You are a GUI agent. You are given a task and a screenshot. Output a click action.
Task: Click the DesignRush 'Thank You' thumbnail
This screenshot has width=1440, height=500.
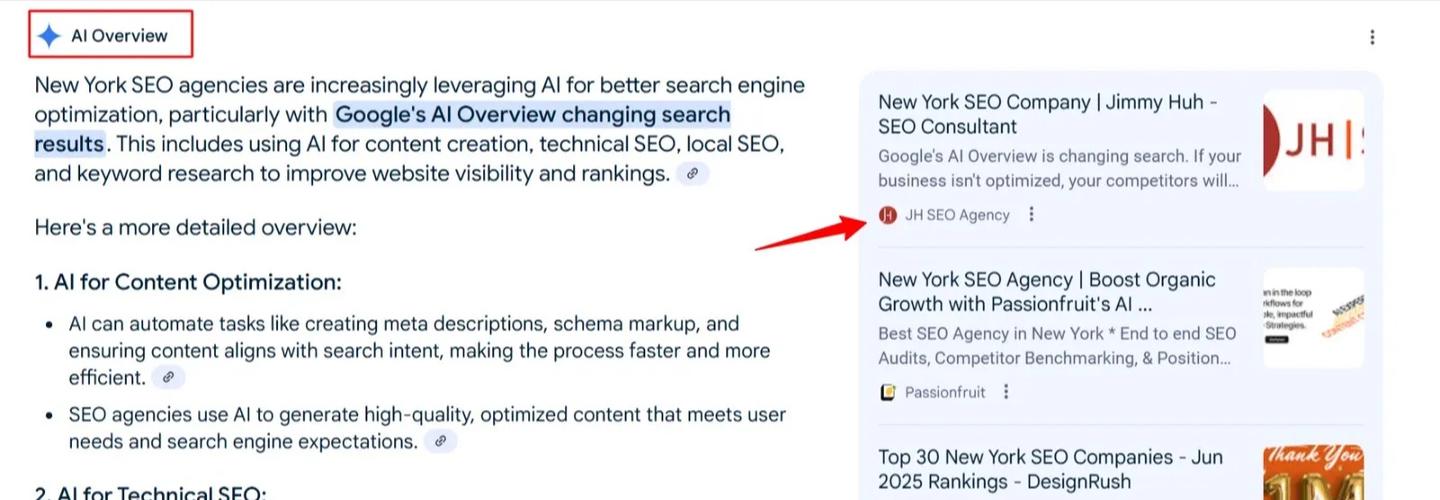click(1314, 473)
